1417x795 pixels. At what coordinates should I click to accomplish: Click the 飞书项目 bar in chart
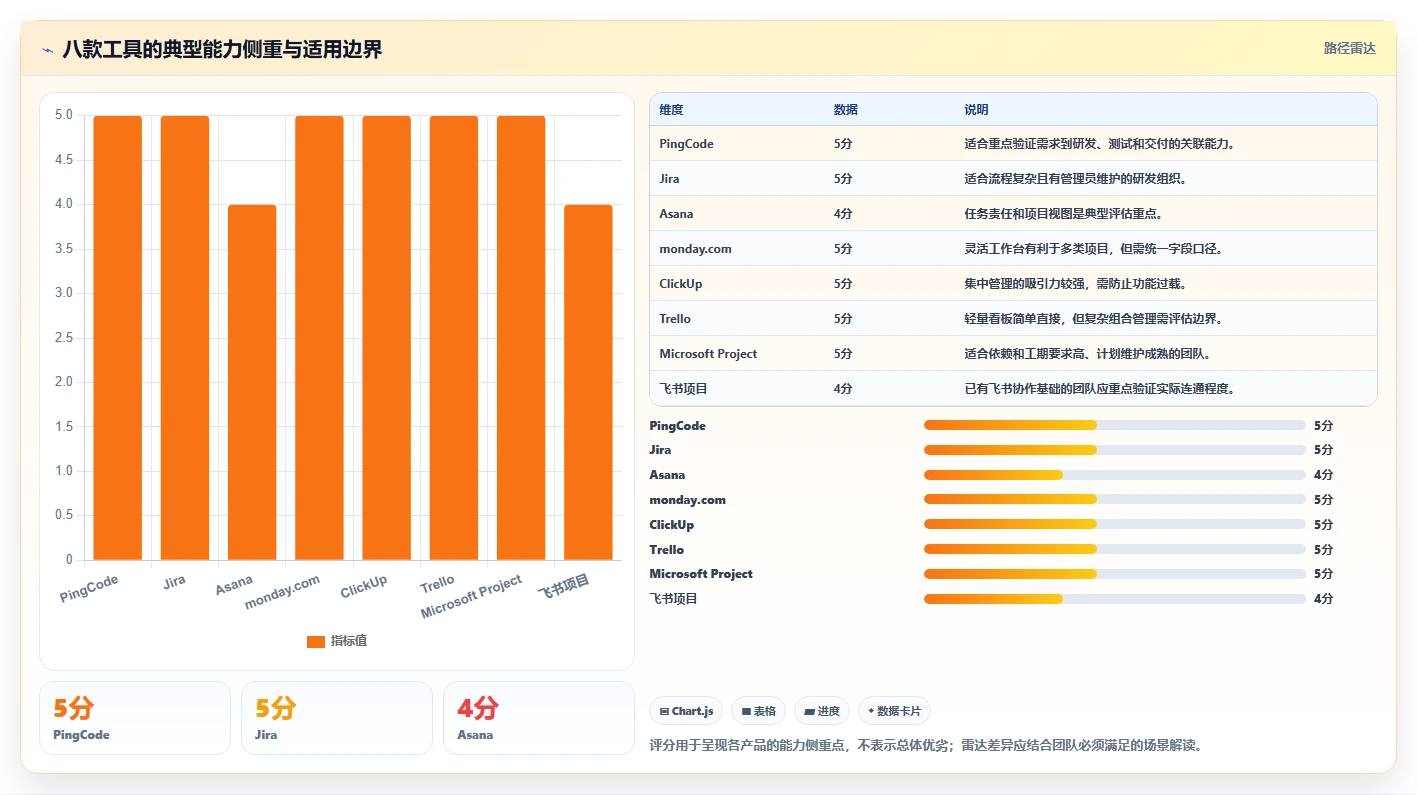point(588,382)
